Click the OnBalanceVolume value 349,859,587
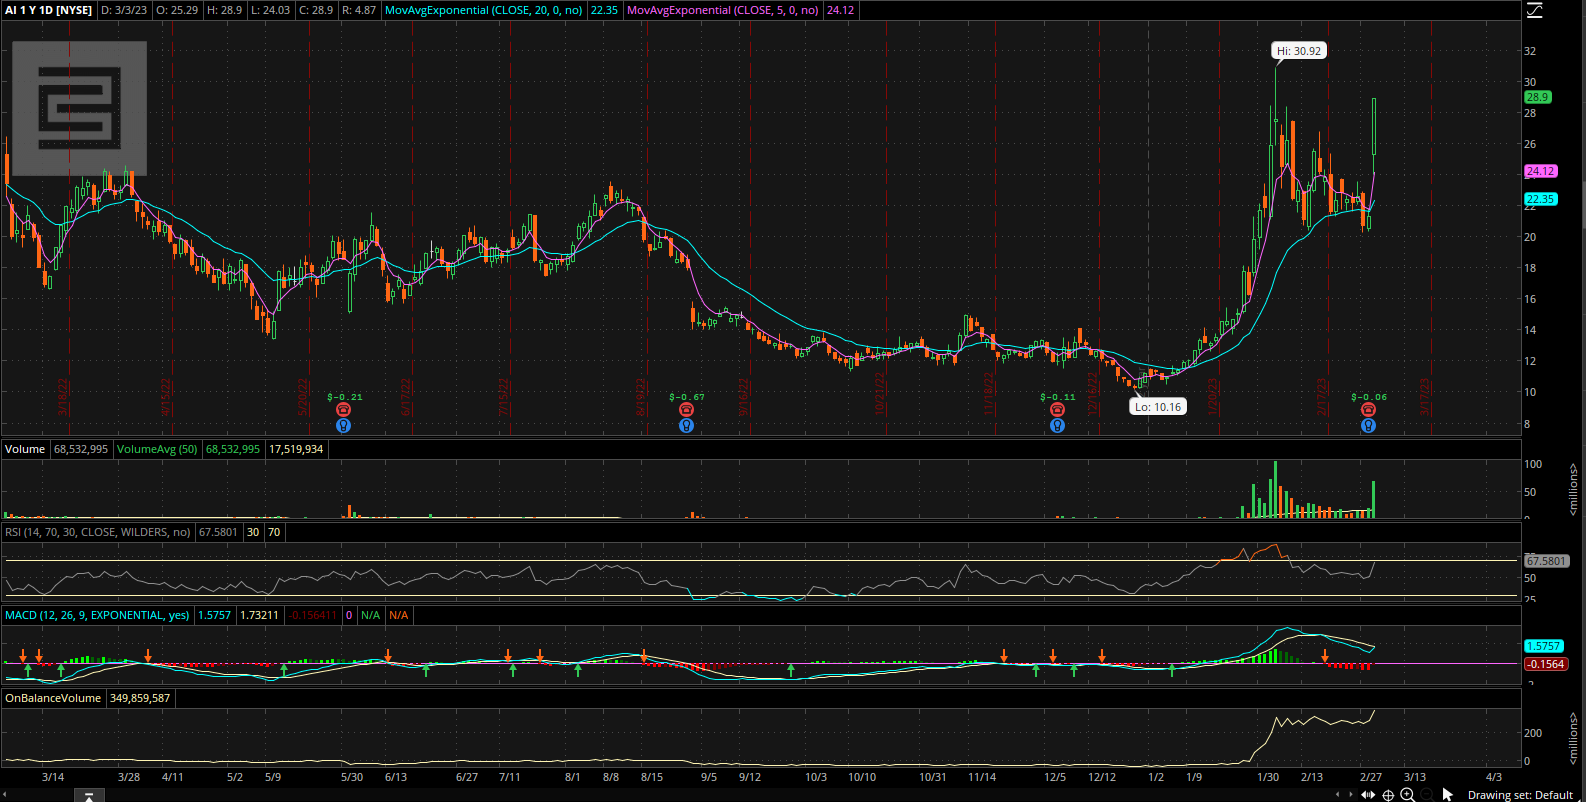The width and height of the screenshot is (1586, 802). 140,698
